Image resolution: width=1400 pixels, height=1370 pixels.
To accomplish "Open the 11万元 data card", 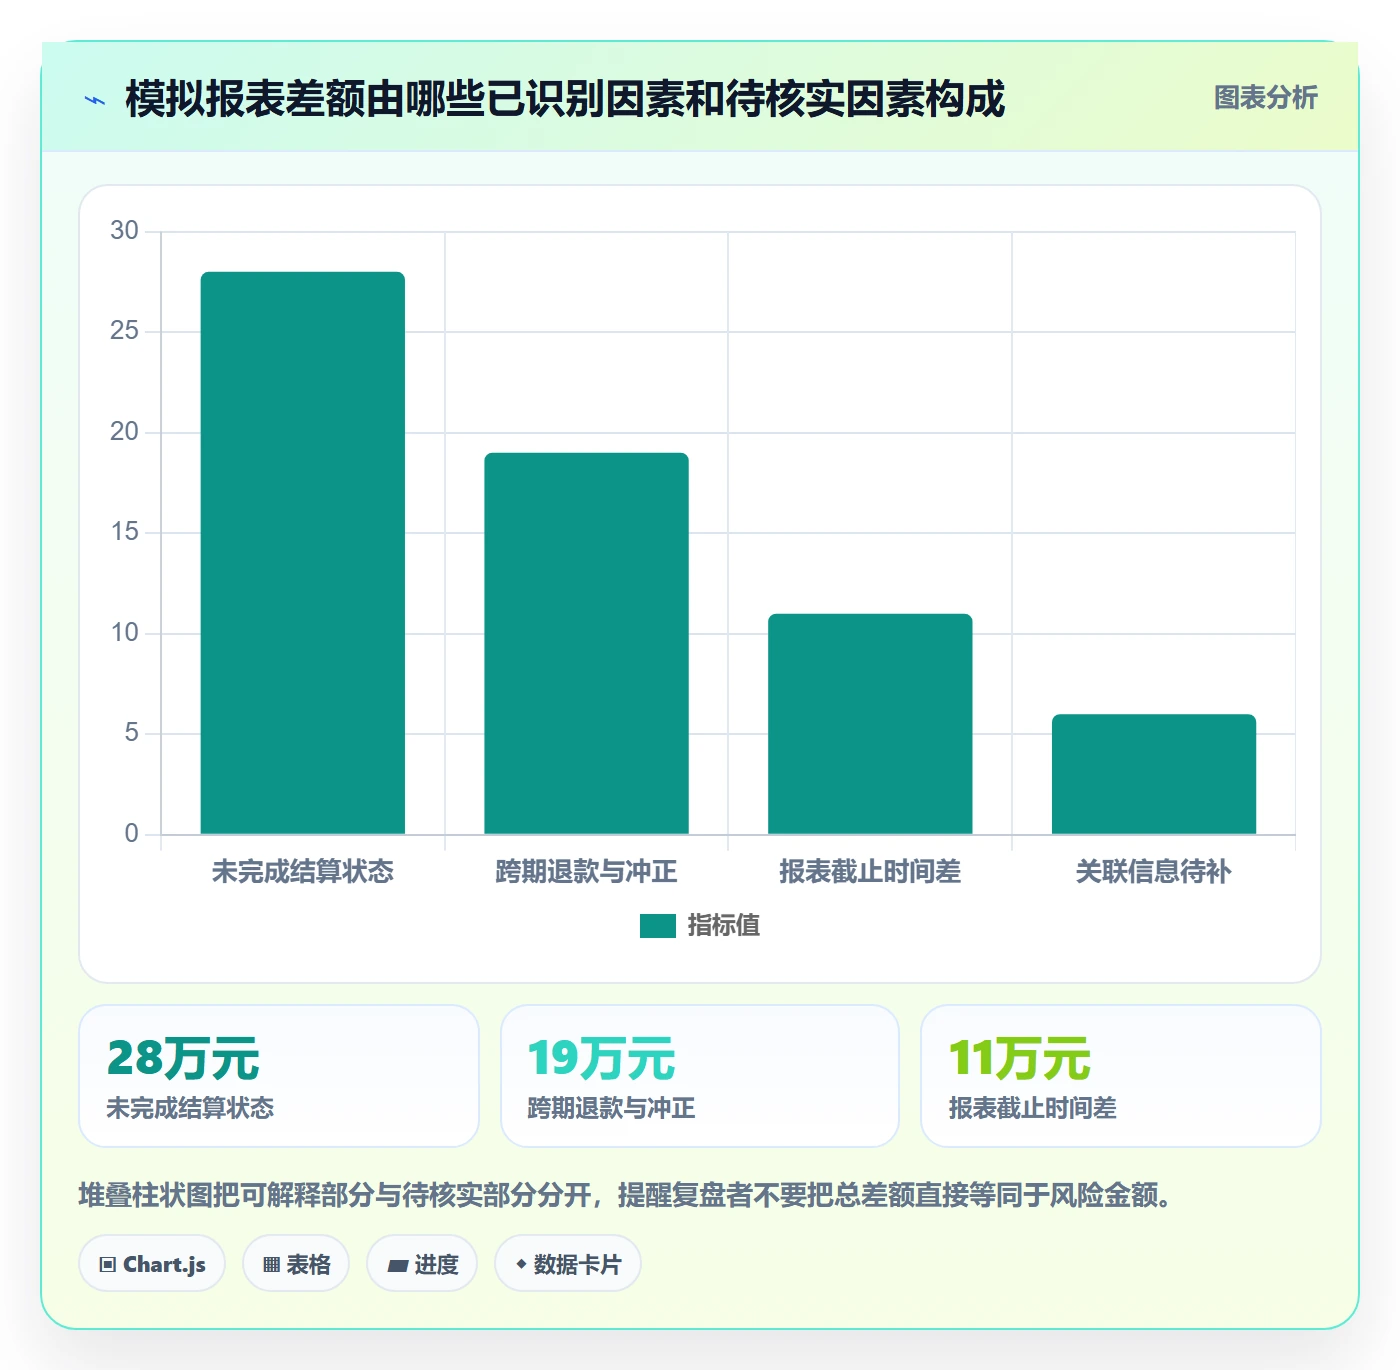I will (x=1121, y=1076).
